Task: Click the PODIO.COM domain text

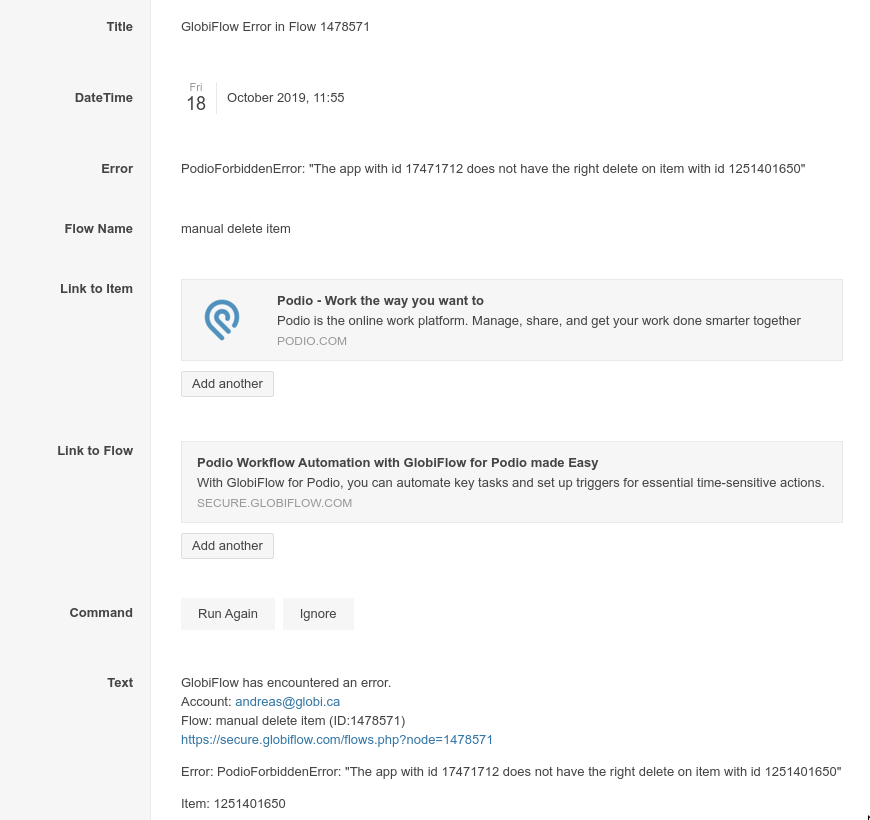Action: (312, 341)
